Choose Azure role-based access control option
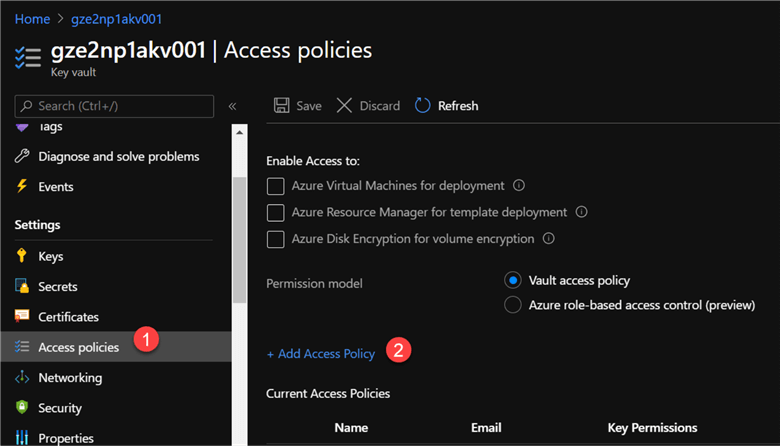The width and height of the screenshot is (780, 446). pyautogui.click(x=514, y=305)
